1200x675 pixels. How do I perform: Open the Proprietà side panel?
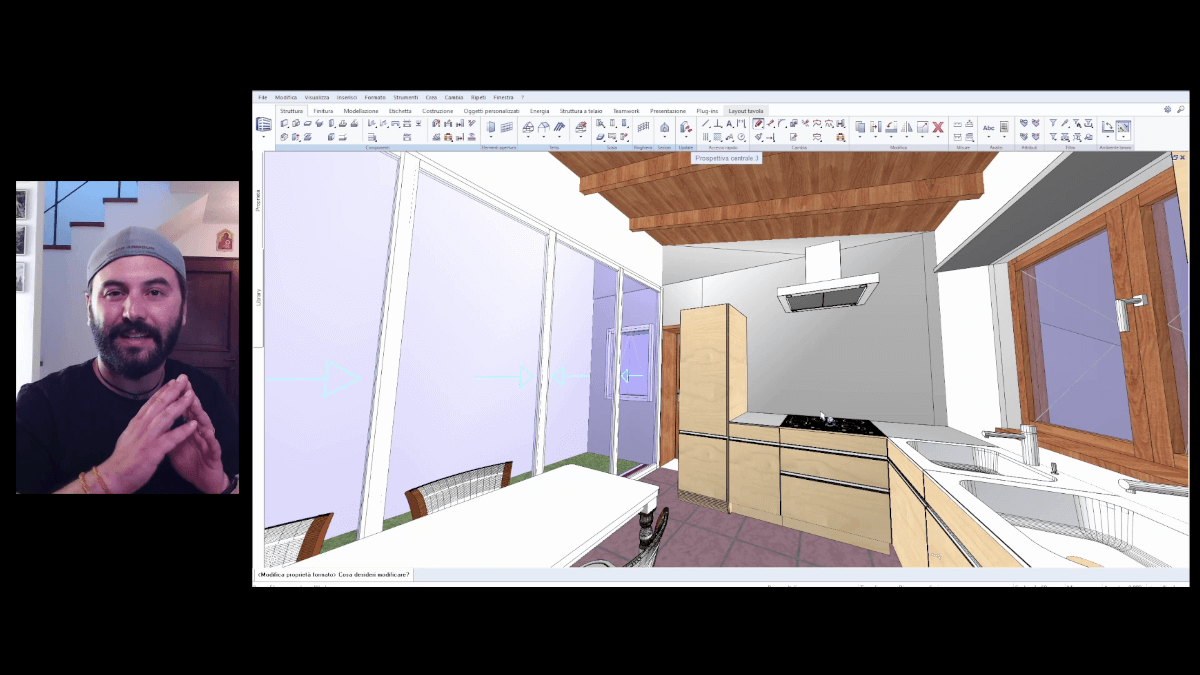(x=259, y=200)
